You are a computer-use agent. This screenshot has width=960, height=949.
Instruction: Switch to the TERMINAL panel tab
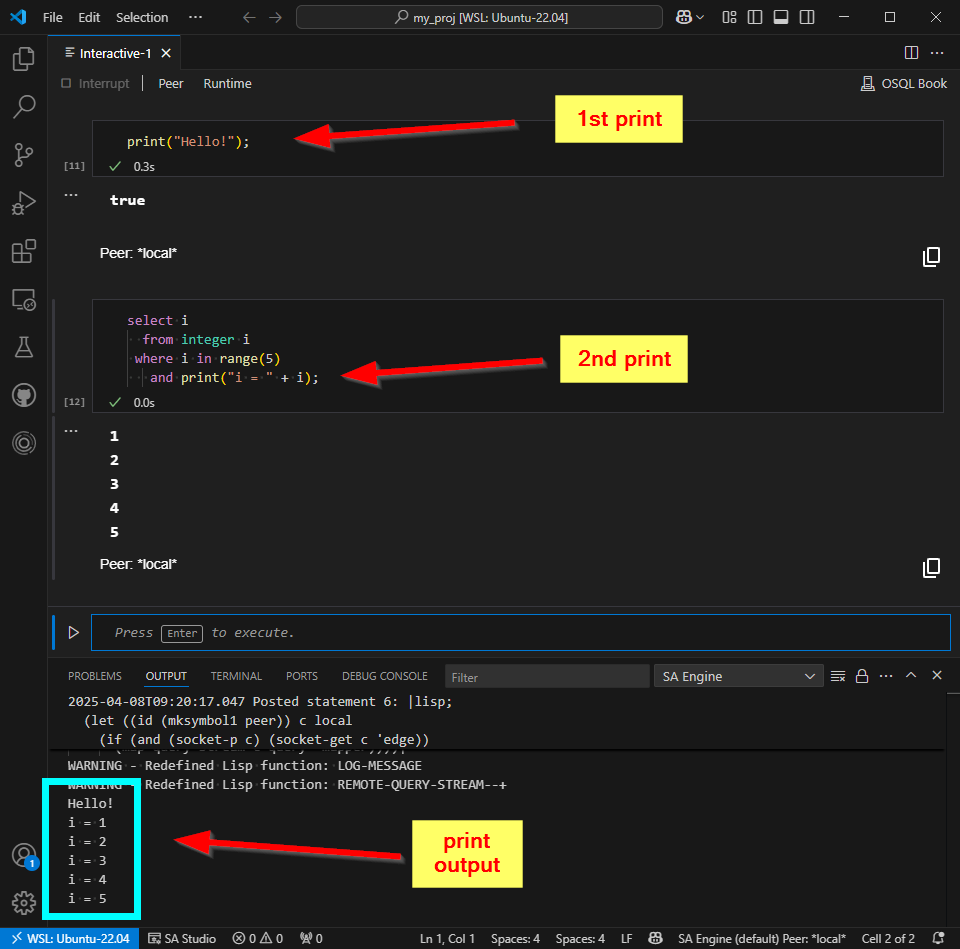[236, 676]
